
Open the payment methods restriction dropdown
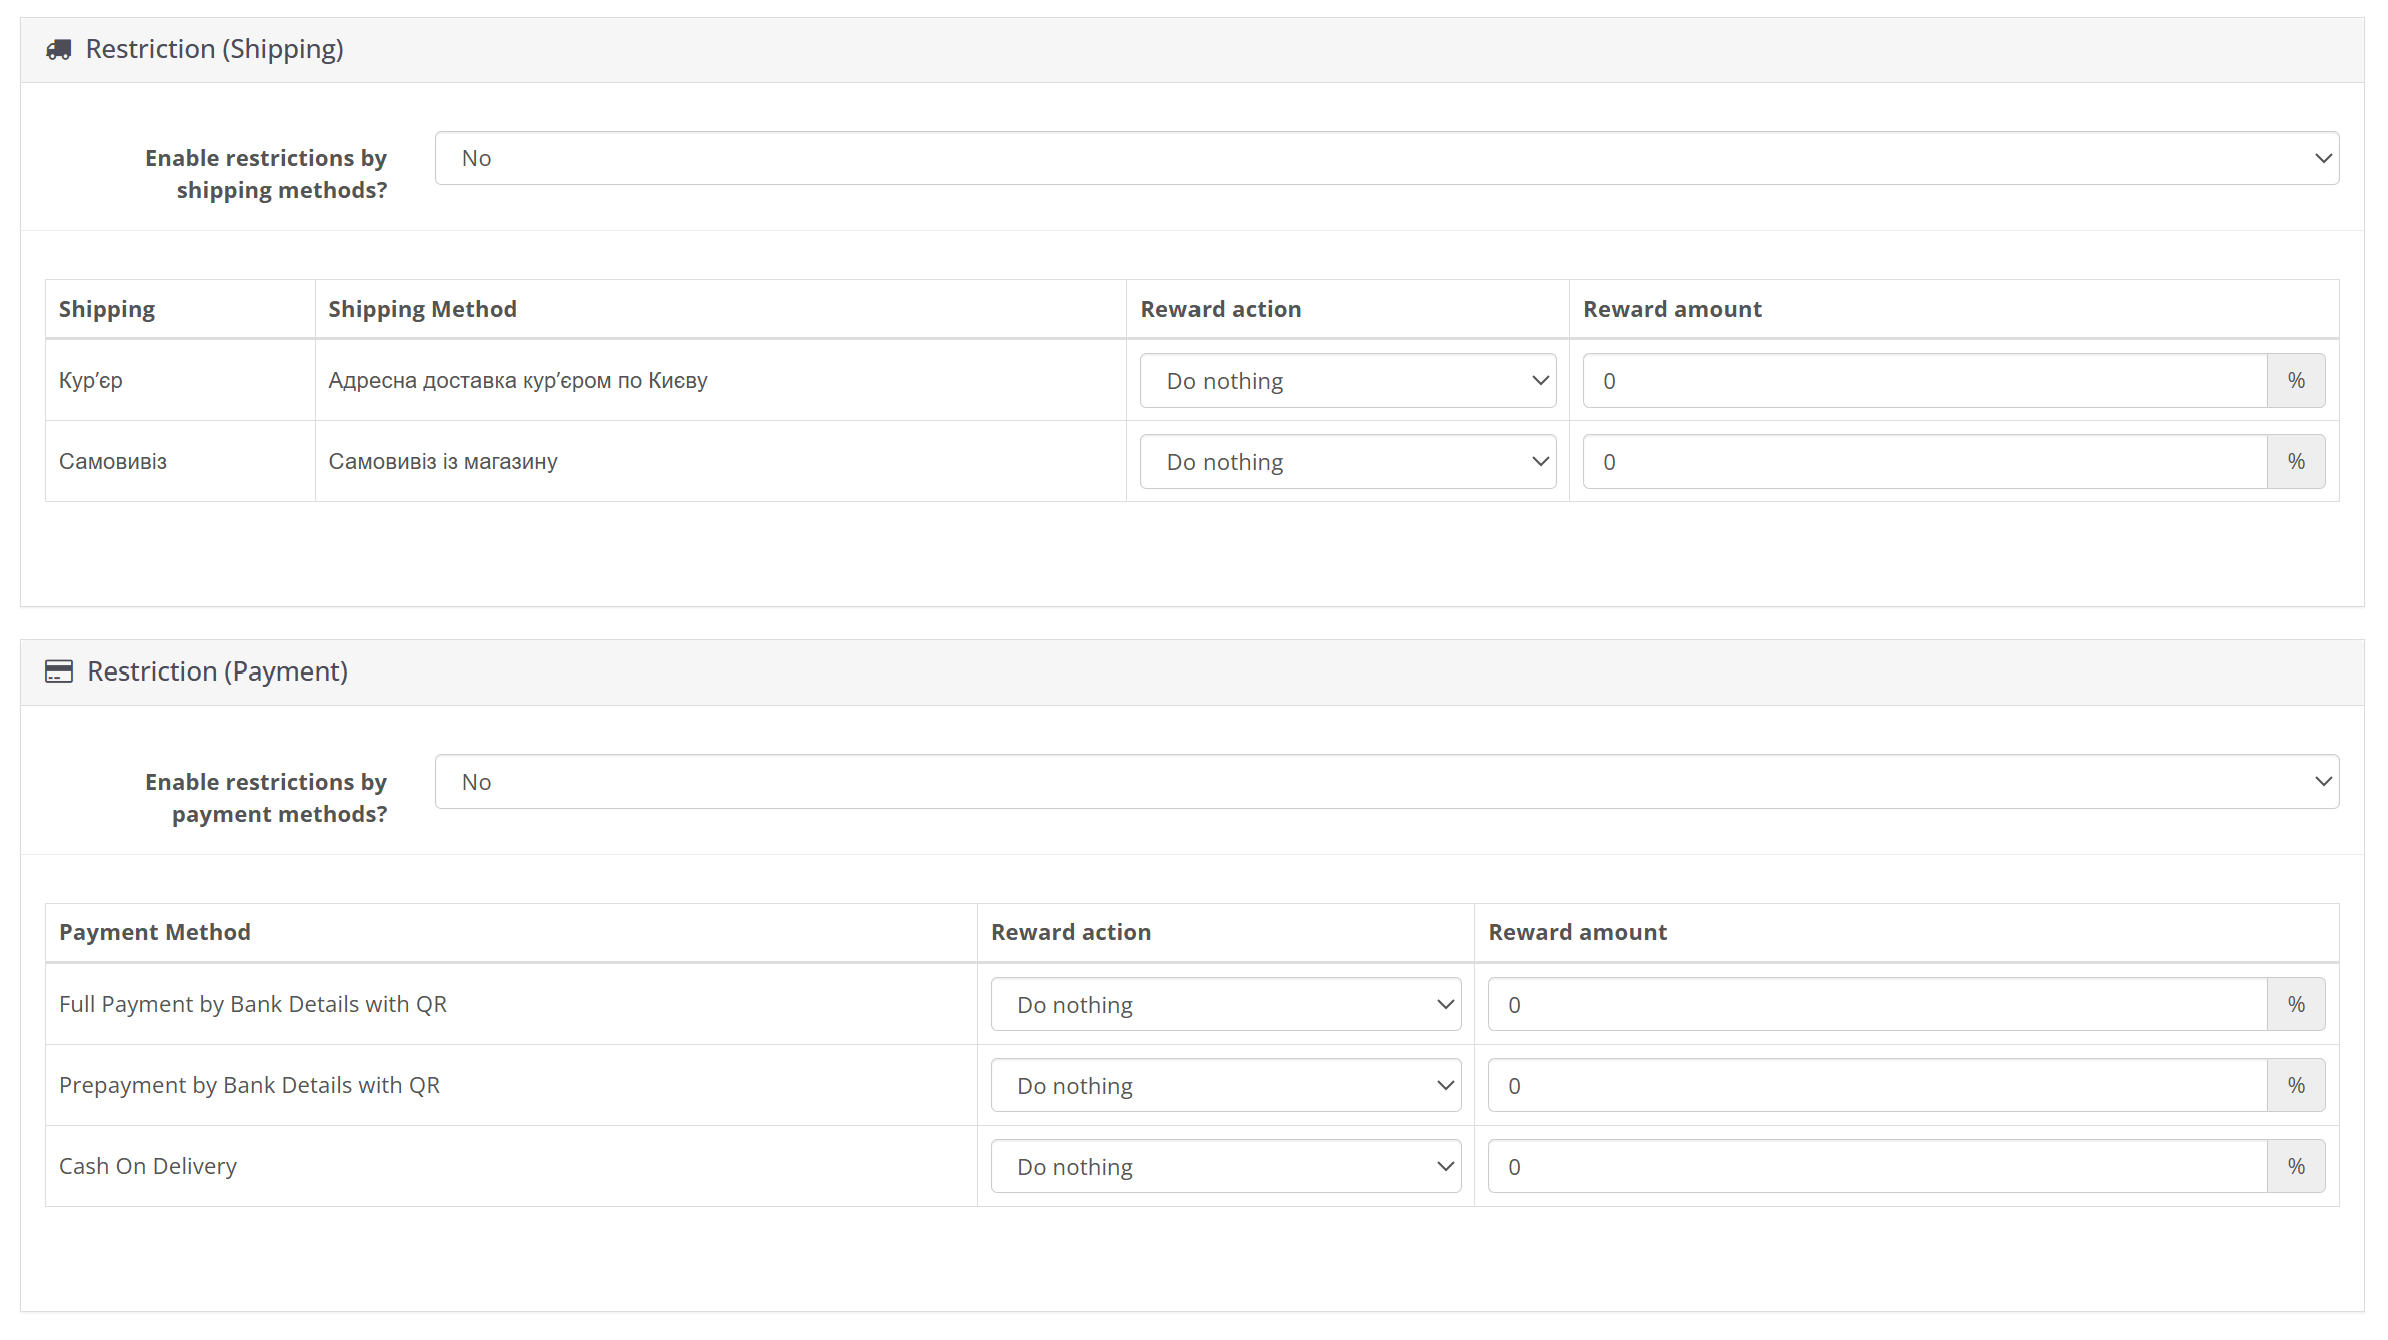click(x=1387, y=782)
